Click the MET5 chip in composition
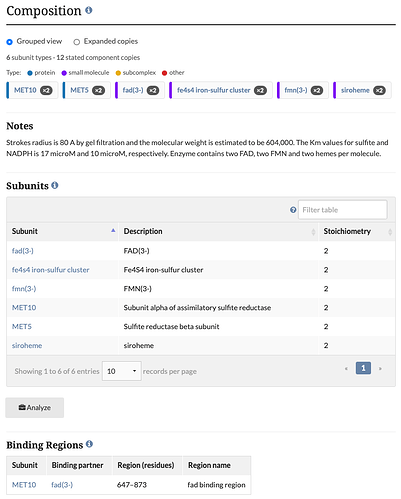 tap(87, 90)
